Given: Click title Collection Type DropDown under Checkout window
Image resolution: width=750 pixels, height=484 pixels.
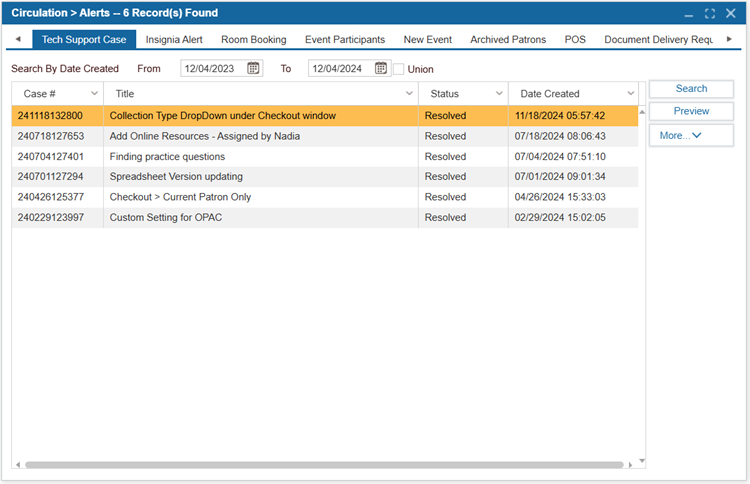Looking at the screenshot, I should click(x=223, y=115).
